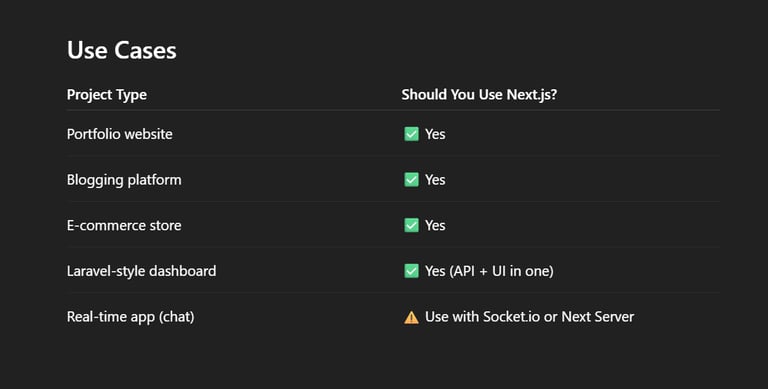The width and height of the screenshot is (768, 389).
Task: Click the green checkmark in Laravel-style dashboard row
Action: tap(411, 270)
